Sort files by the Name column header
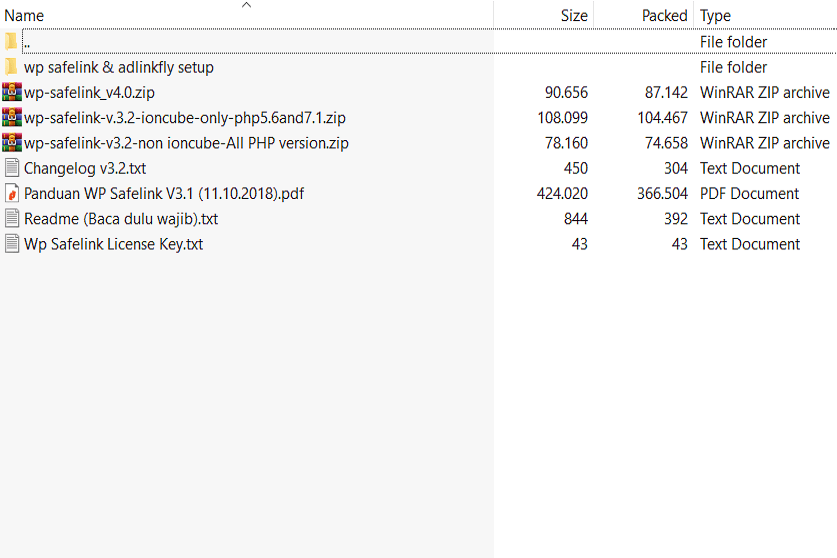Screen dimensions: 837x558 pos(25,16)
